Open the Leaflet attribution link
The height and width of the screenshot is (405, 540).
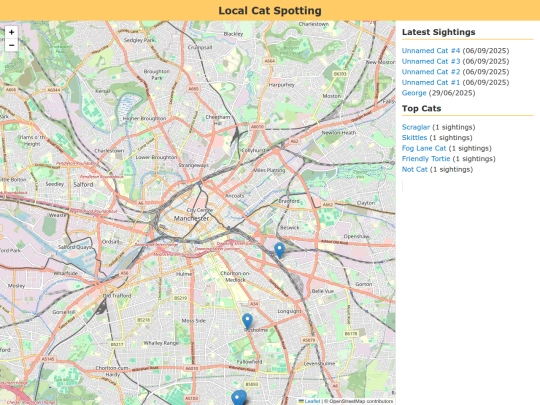(309, 401)
